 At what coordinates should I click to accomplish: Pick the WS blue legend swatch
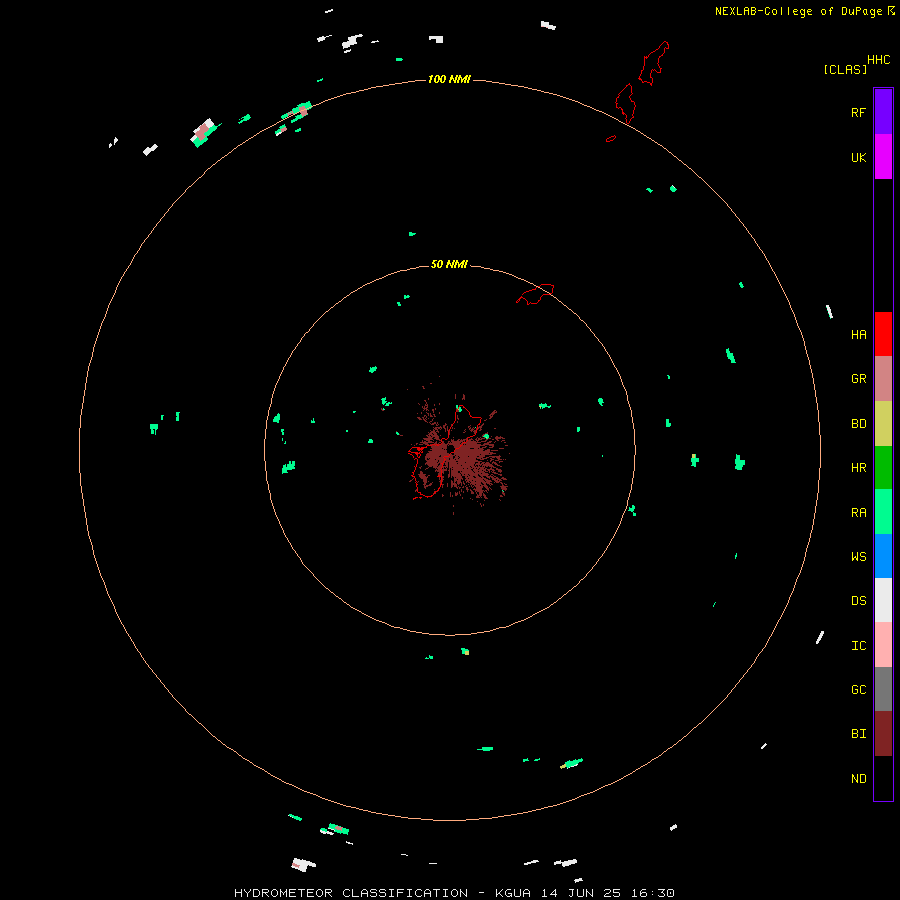click(883, 556)
